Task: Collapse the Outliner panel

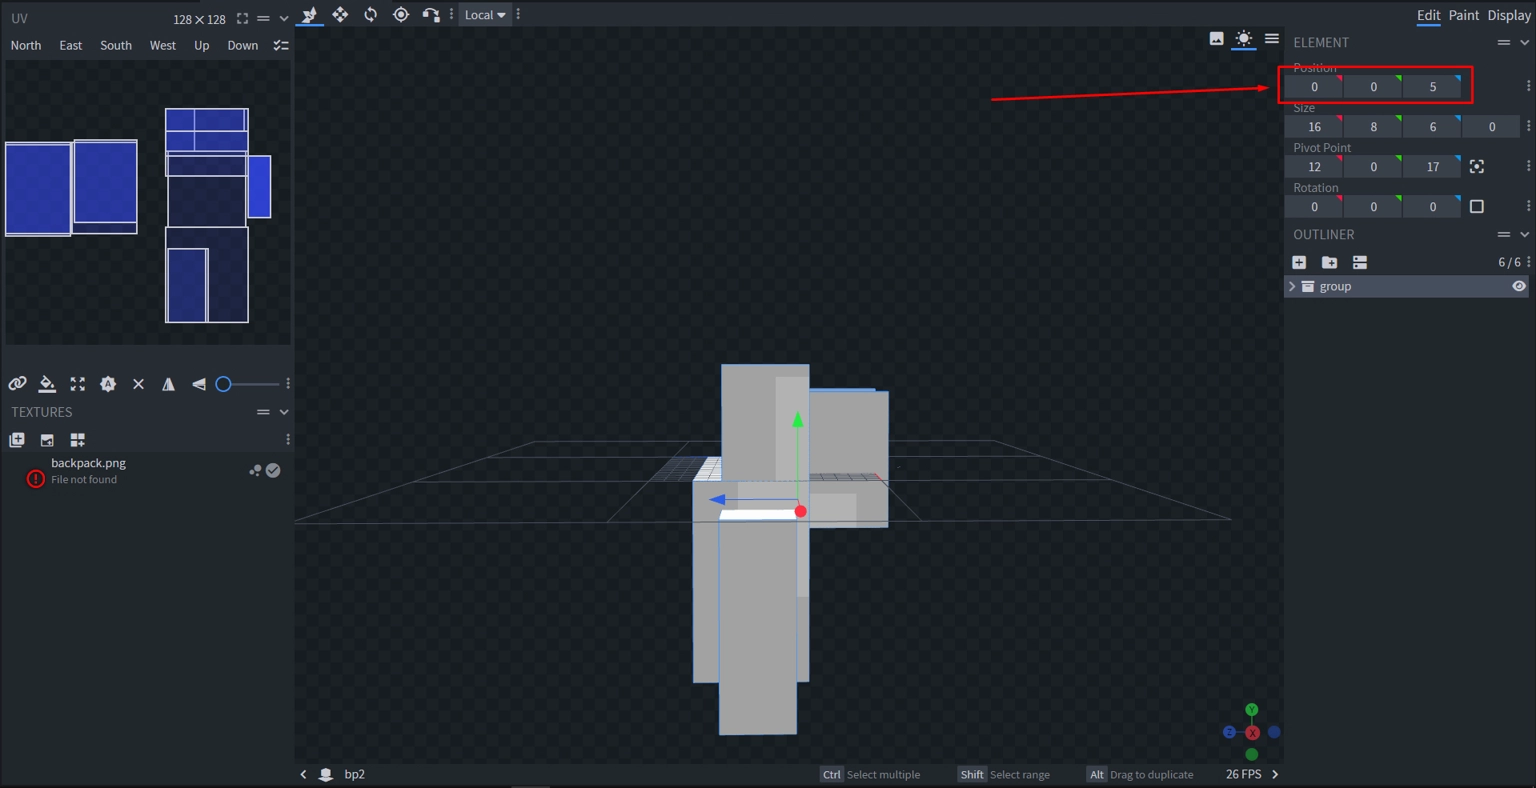Action: click(x=1524, y=234)
